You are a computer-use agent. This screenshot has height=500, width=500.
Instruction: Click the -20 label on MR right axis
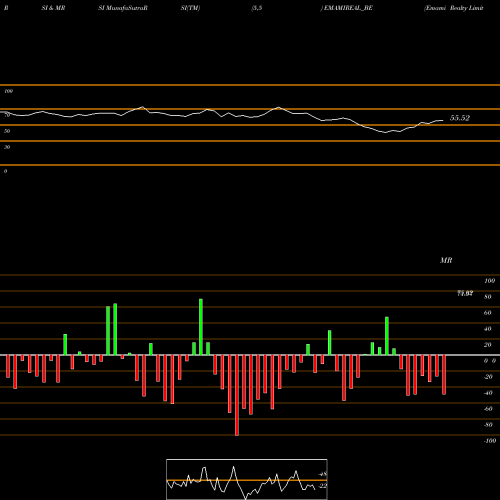tap(488, 377)
